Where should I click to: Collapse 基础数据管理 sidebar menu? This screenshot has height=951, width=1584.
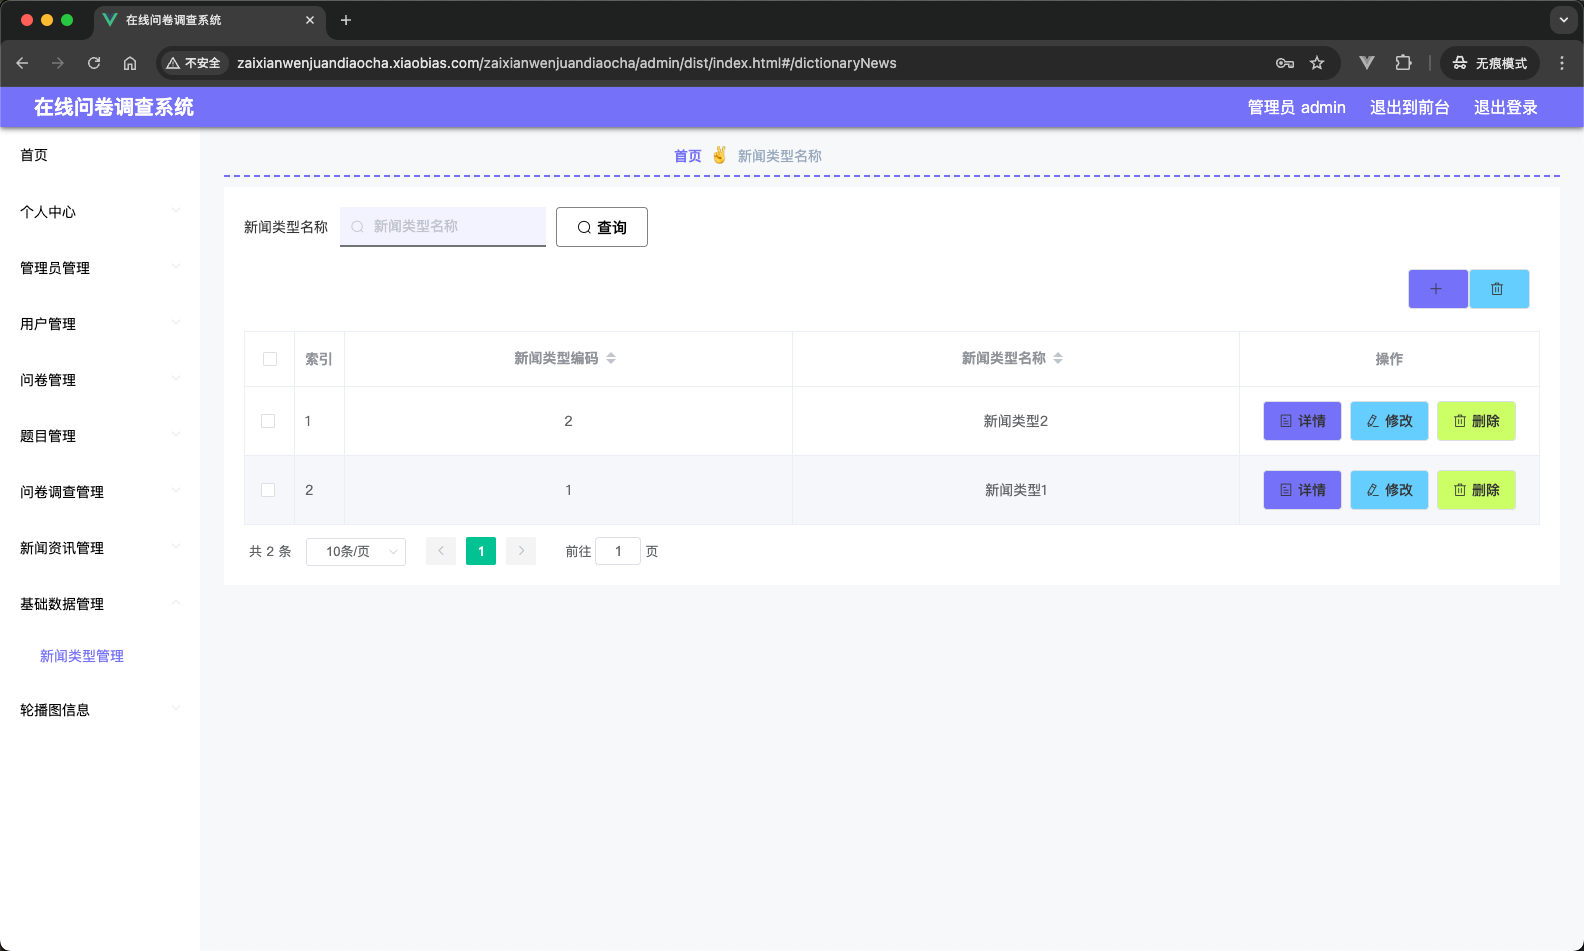(x=100, y=603)
